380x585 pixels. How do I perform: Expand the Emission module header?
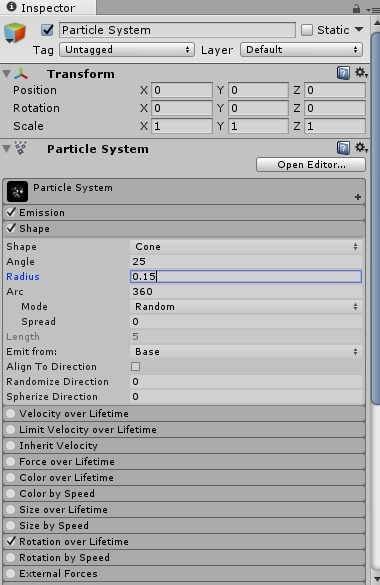(x=184, y=212)
